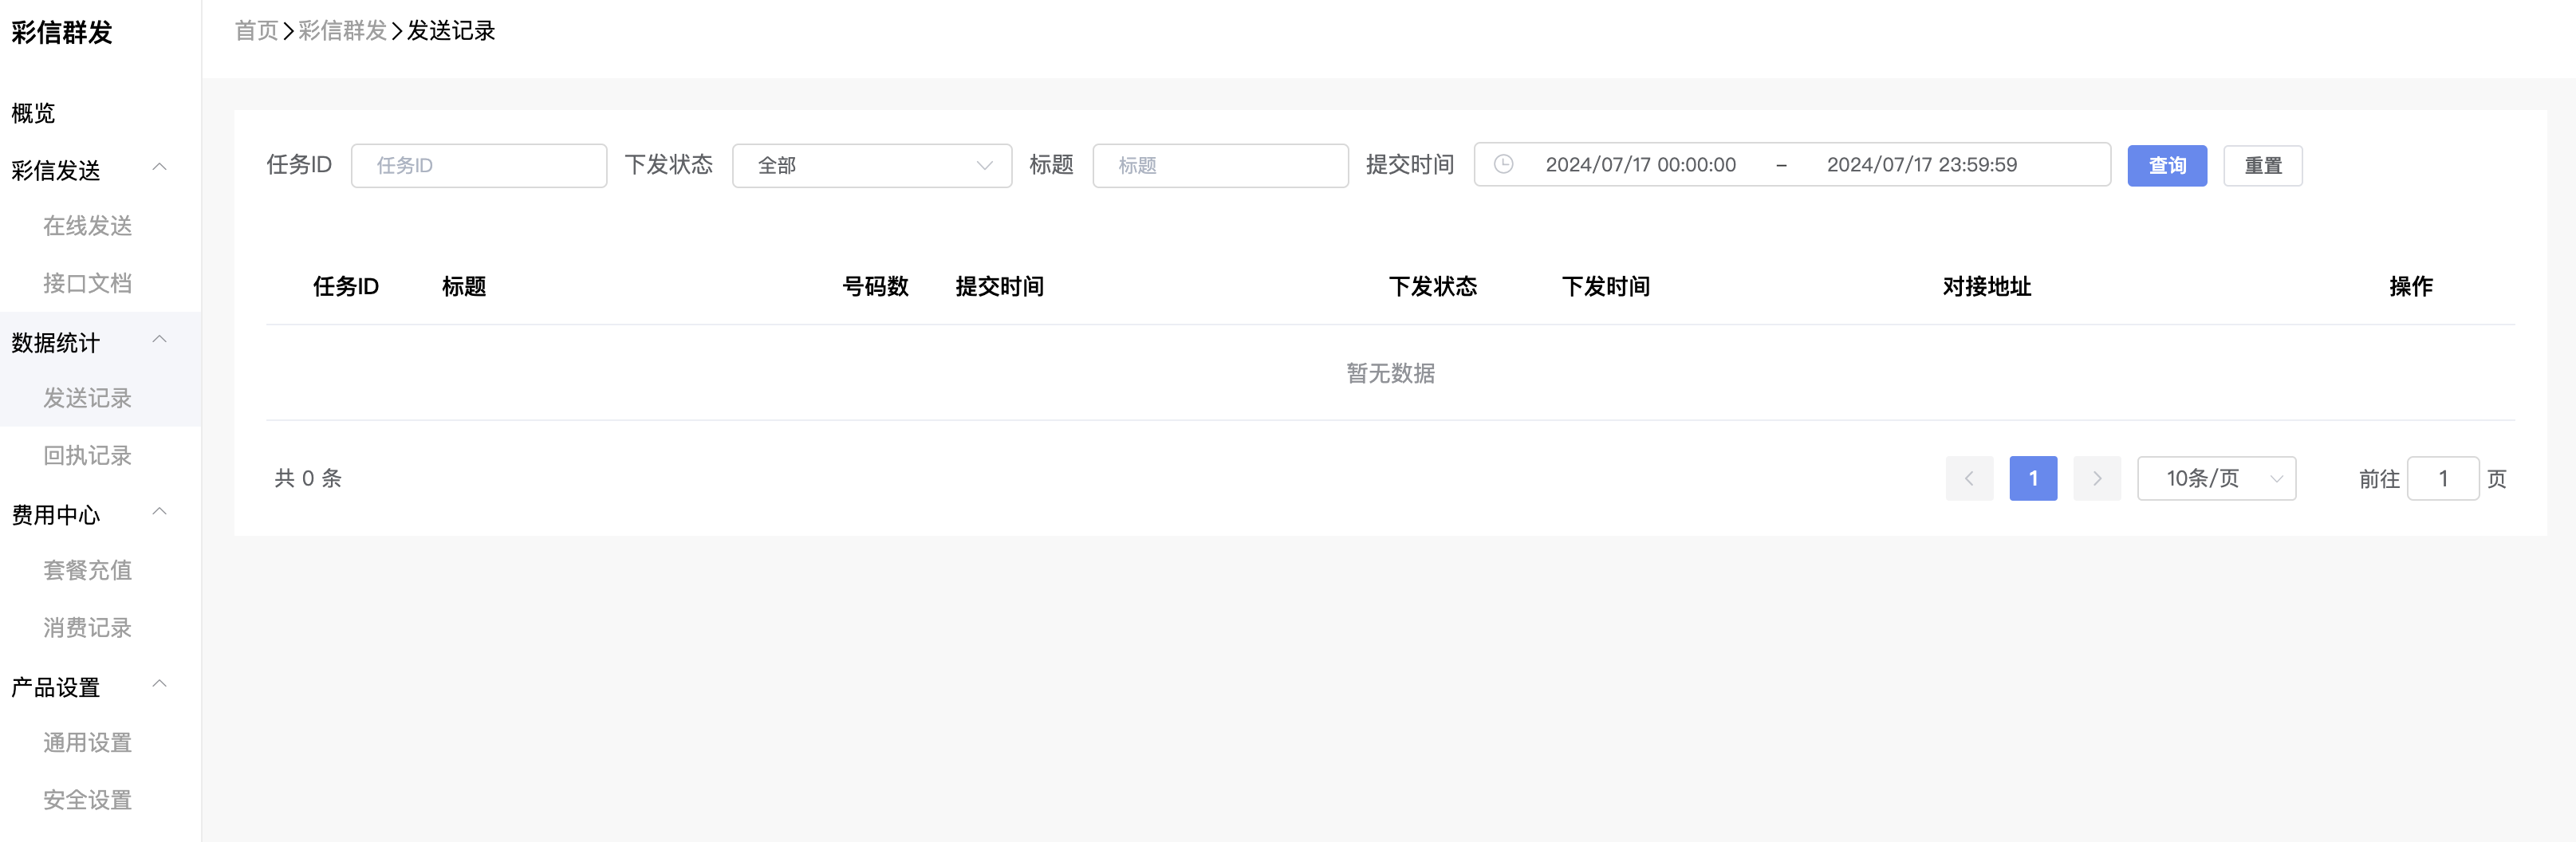2576x842 pixels.
Task: Open 在线发送 in the sidebar
Action: [87, 226]
